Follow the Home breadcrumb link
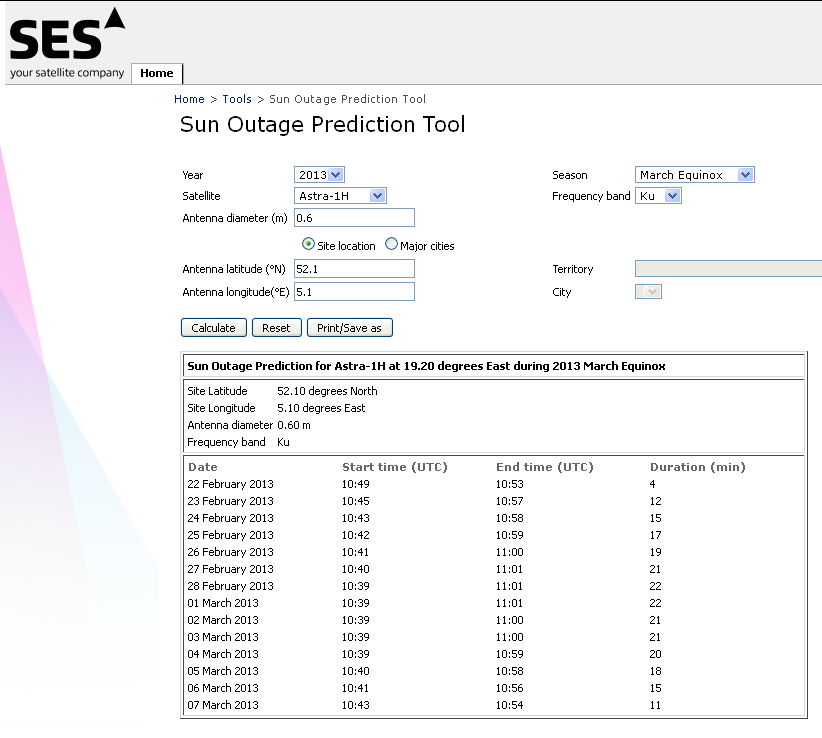The height and width of the screenshot is (738, 822). pos(189,99)
